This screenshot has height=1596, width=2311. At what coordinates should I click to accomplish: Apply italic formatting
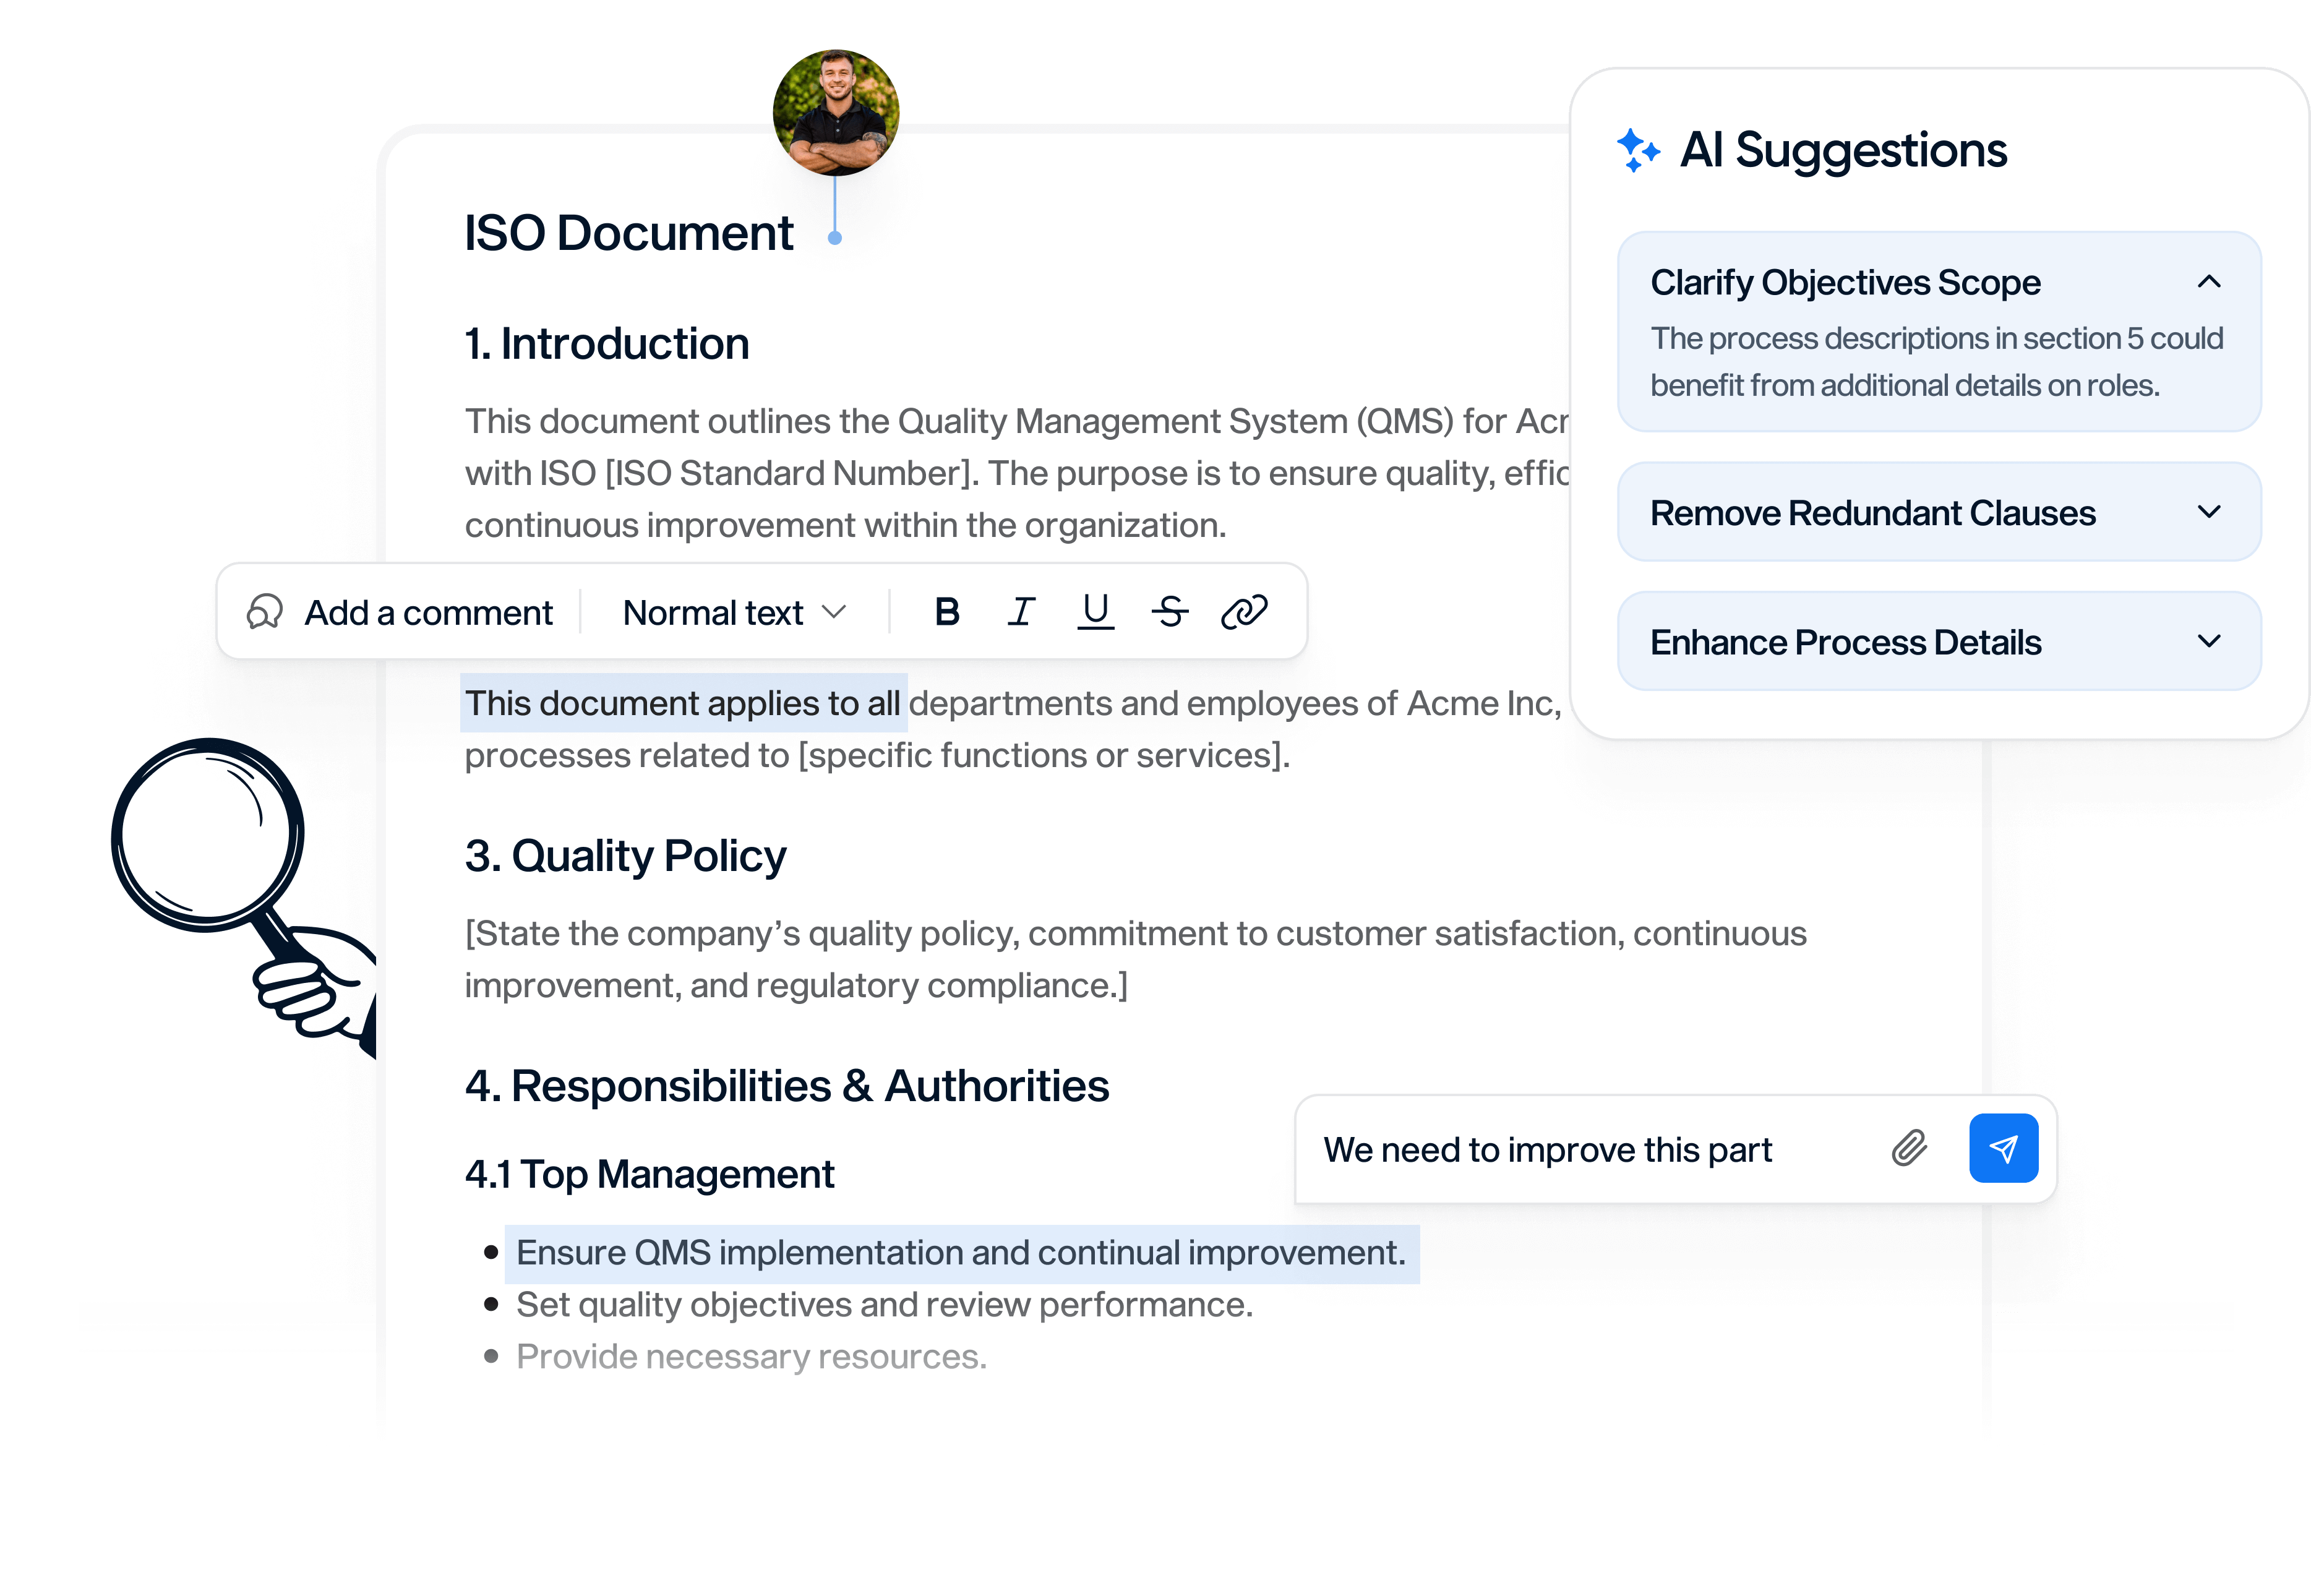click(x=1020, y=612)
